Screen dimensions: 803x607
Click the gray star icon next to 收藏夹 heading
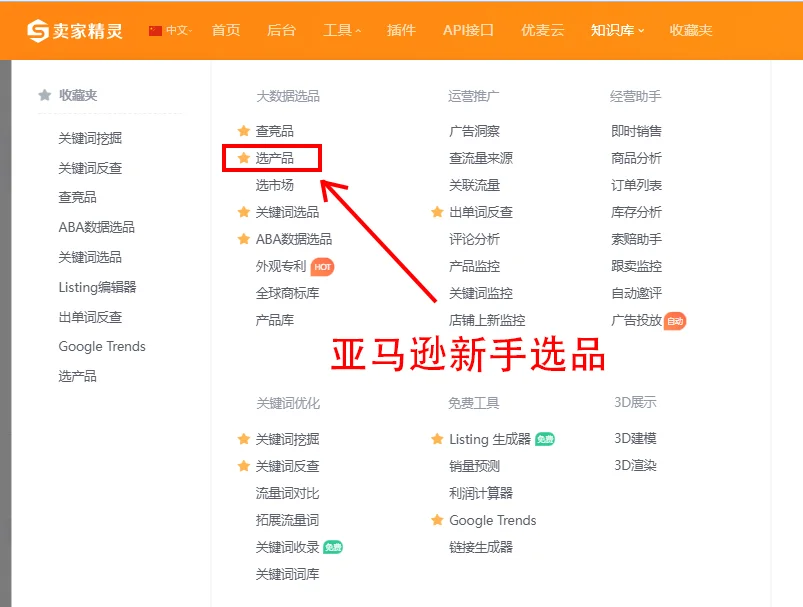[45, 95]
